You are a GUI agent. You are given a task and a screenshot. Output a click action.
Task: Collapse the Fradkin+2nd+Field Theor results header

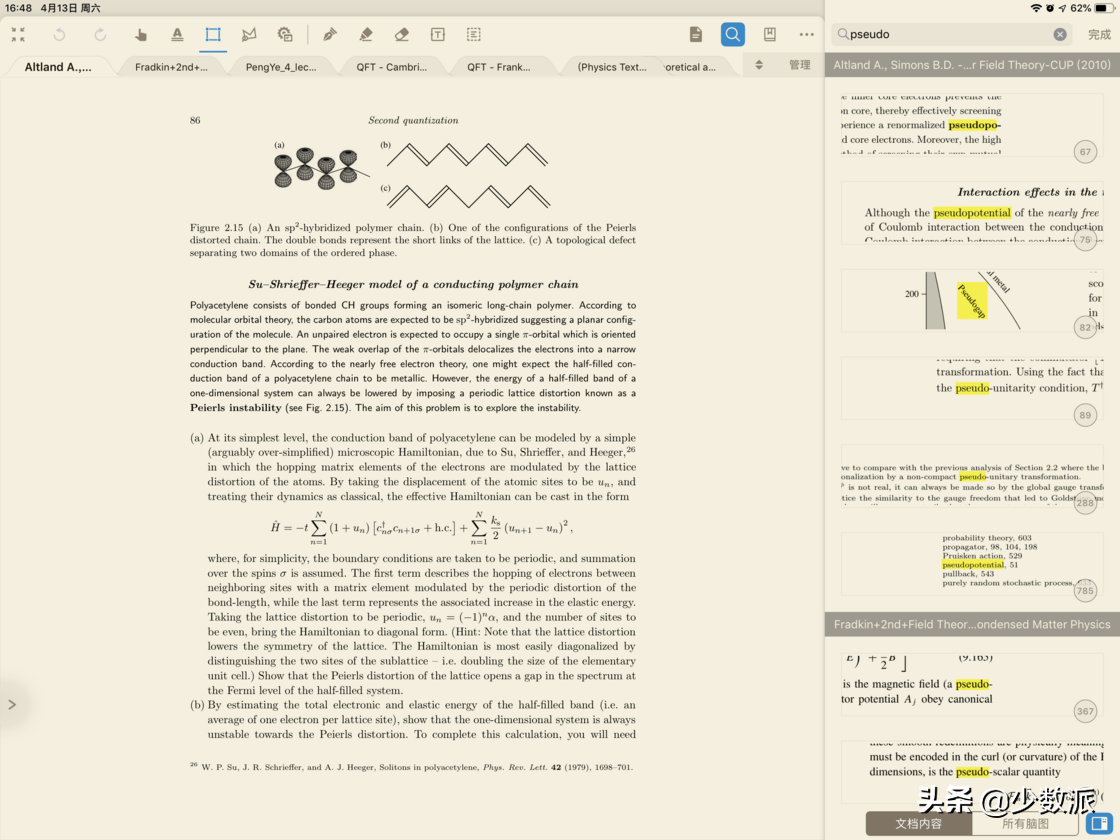click(972, 624)
